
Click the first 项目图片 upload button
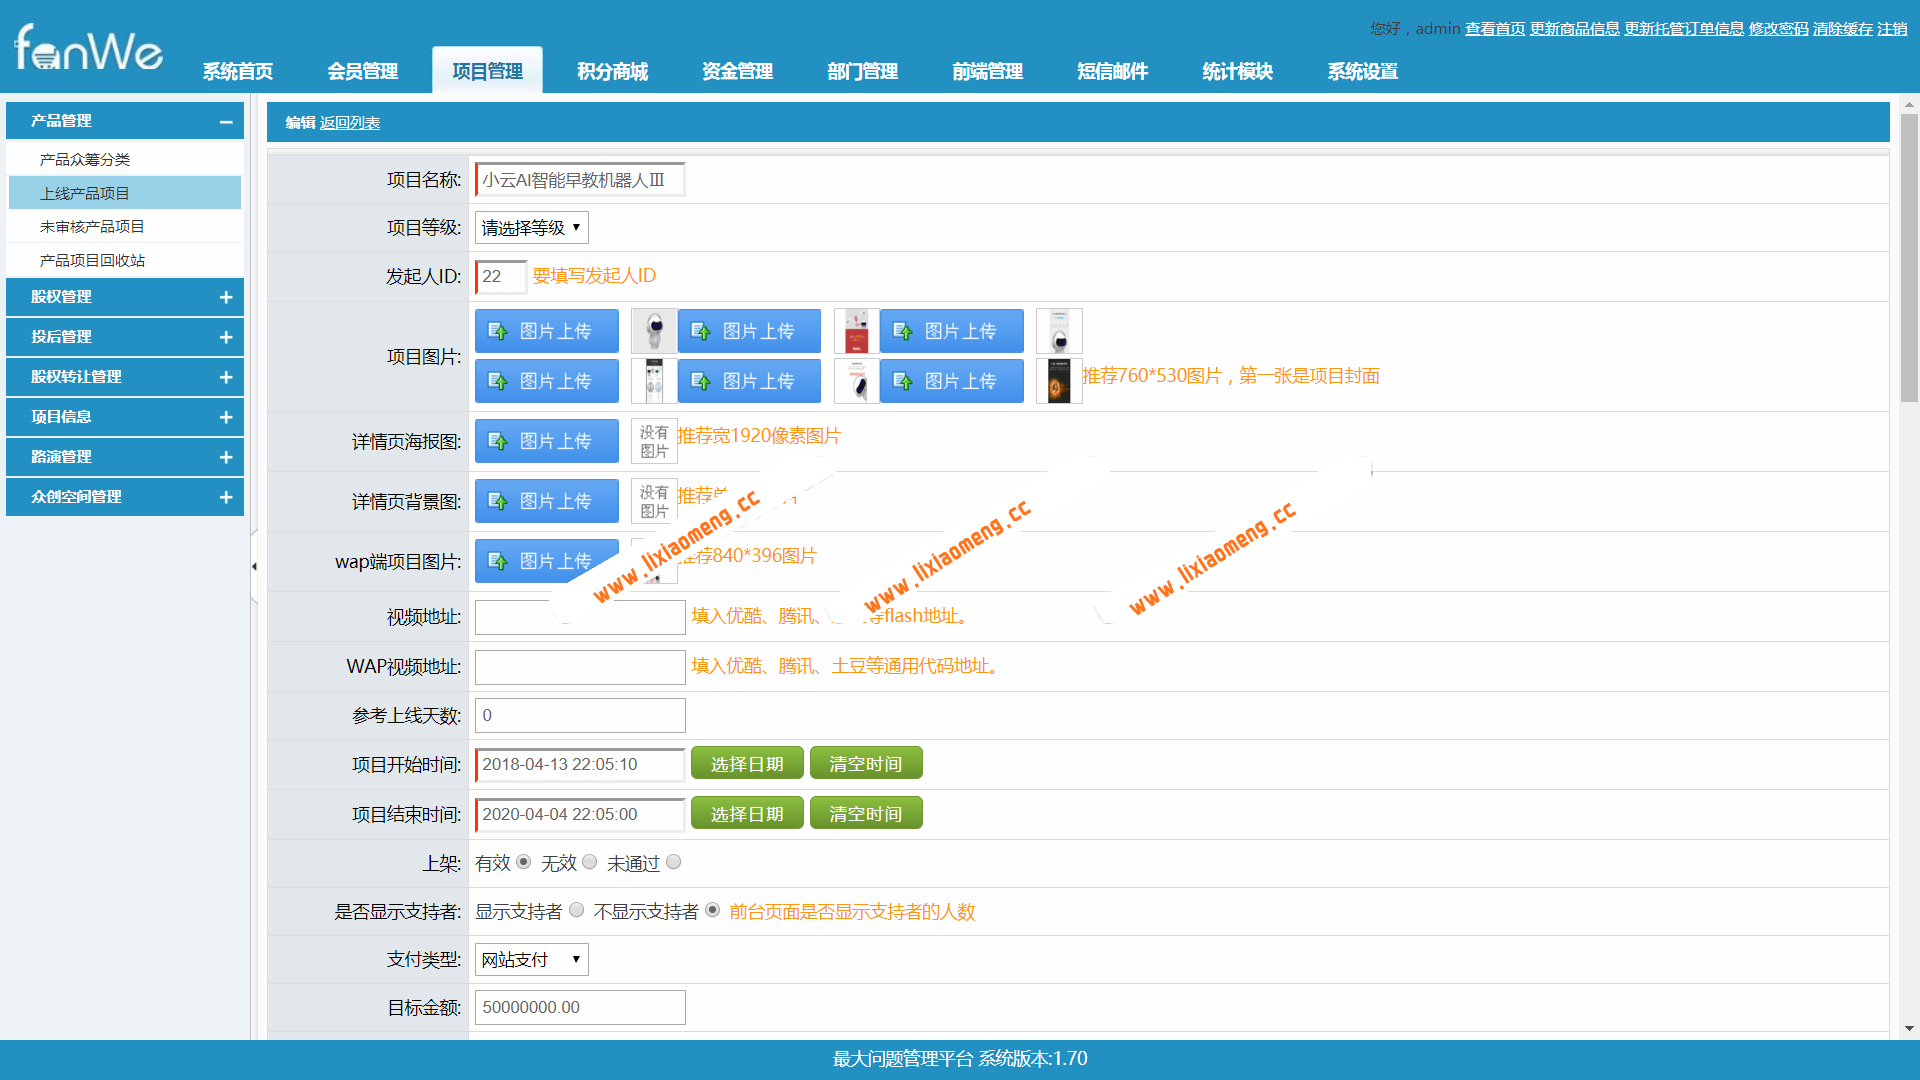point(546,331)
